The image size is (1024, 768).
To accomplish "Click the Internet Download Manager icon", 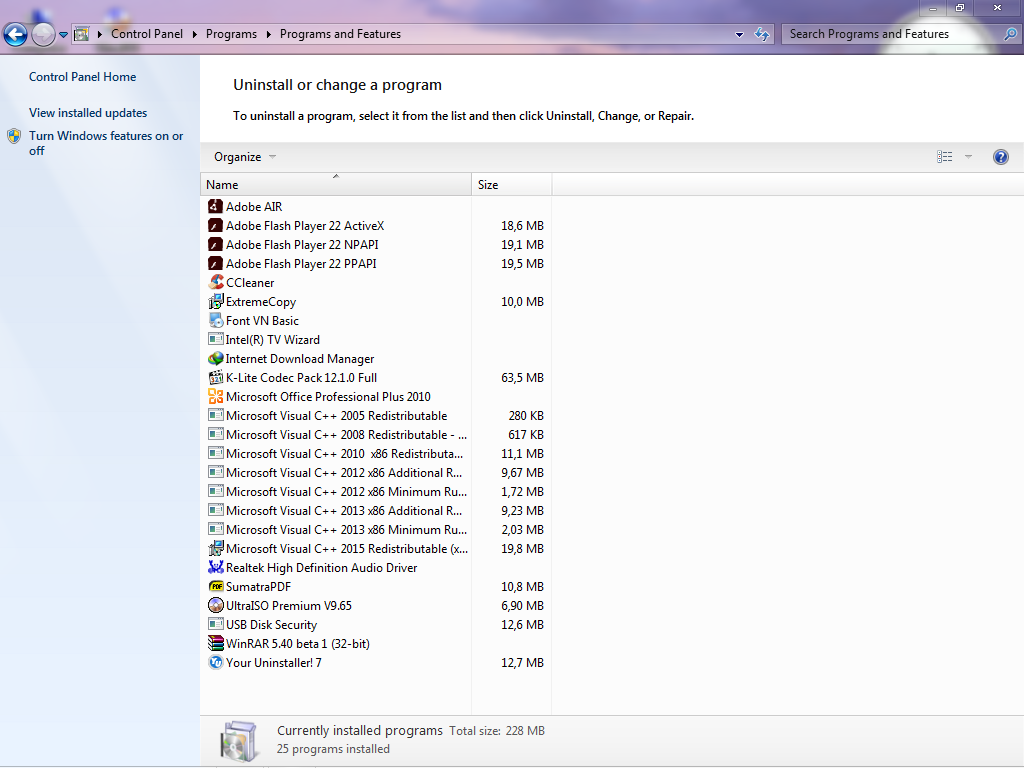I will (216, 359).
